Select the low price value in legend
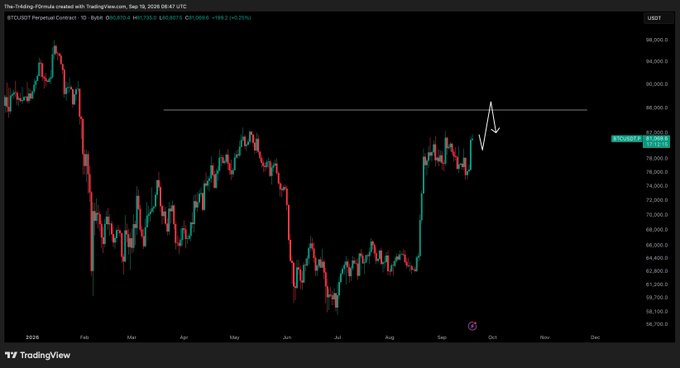This screenshot has width=680, height=368. tap(171, 18)
